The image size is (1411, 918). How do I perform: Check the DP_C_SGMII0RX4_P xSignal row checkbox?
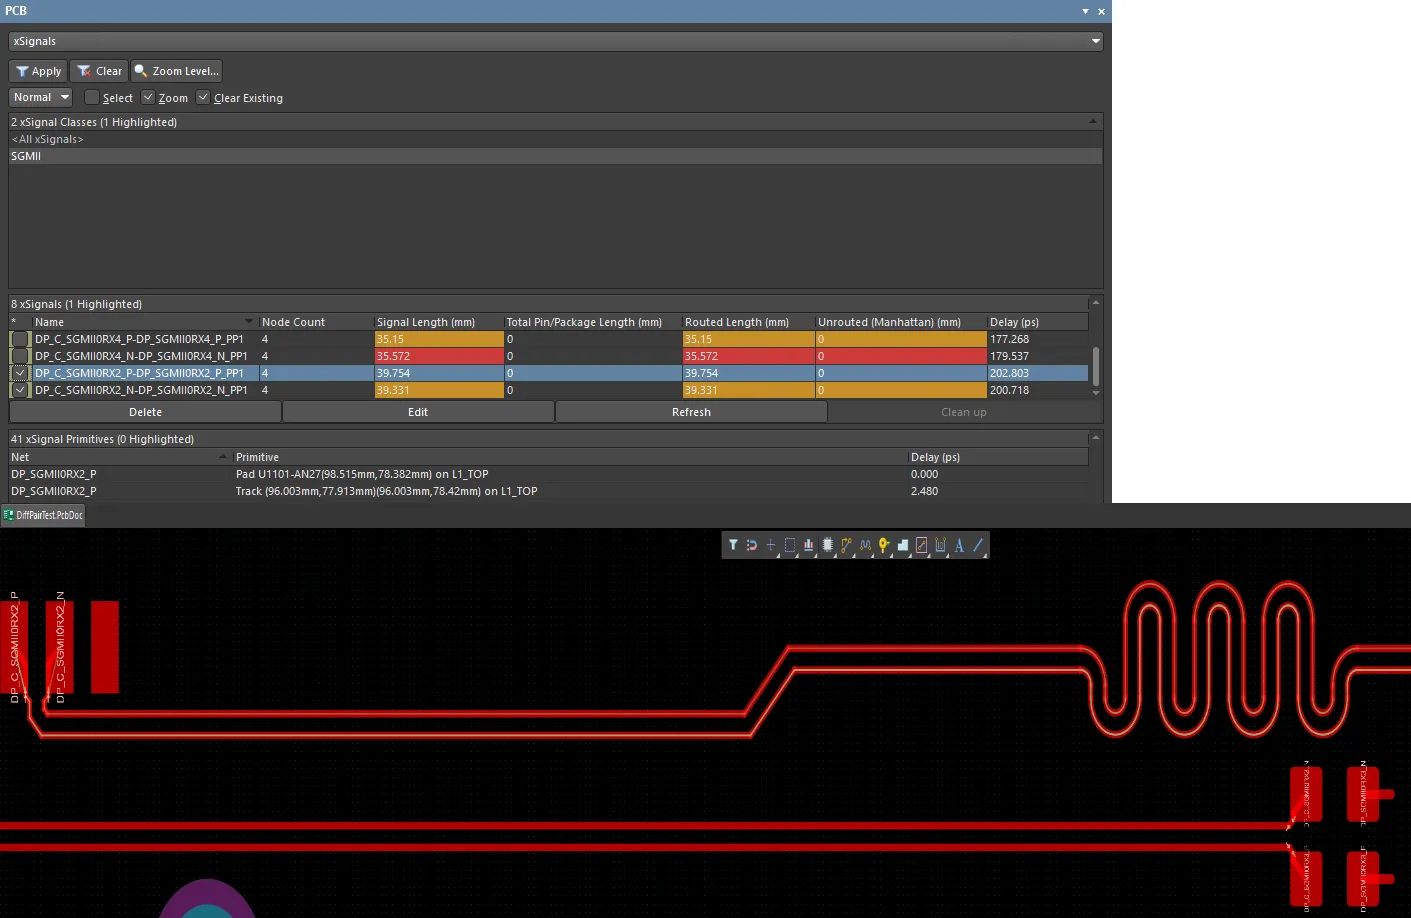coord(20,339)
